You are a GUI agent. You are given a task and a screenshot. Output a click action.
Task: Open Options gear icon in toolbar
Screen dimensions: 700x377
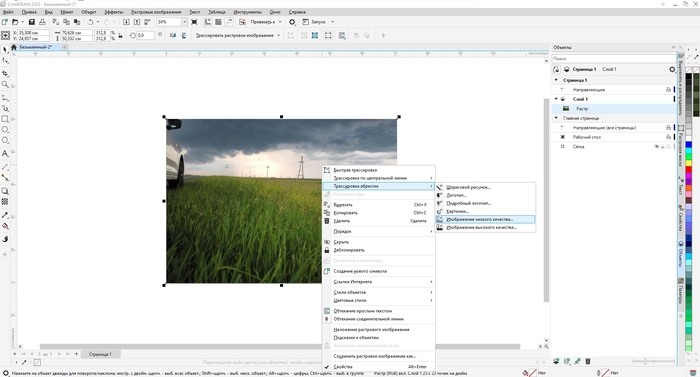292,21
